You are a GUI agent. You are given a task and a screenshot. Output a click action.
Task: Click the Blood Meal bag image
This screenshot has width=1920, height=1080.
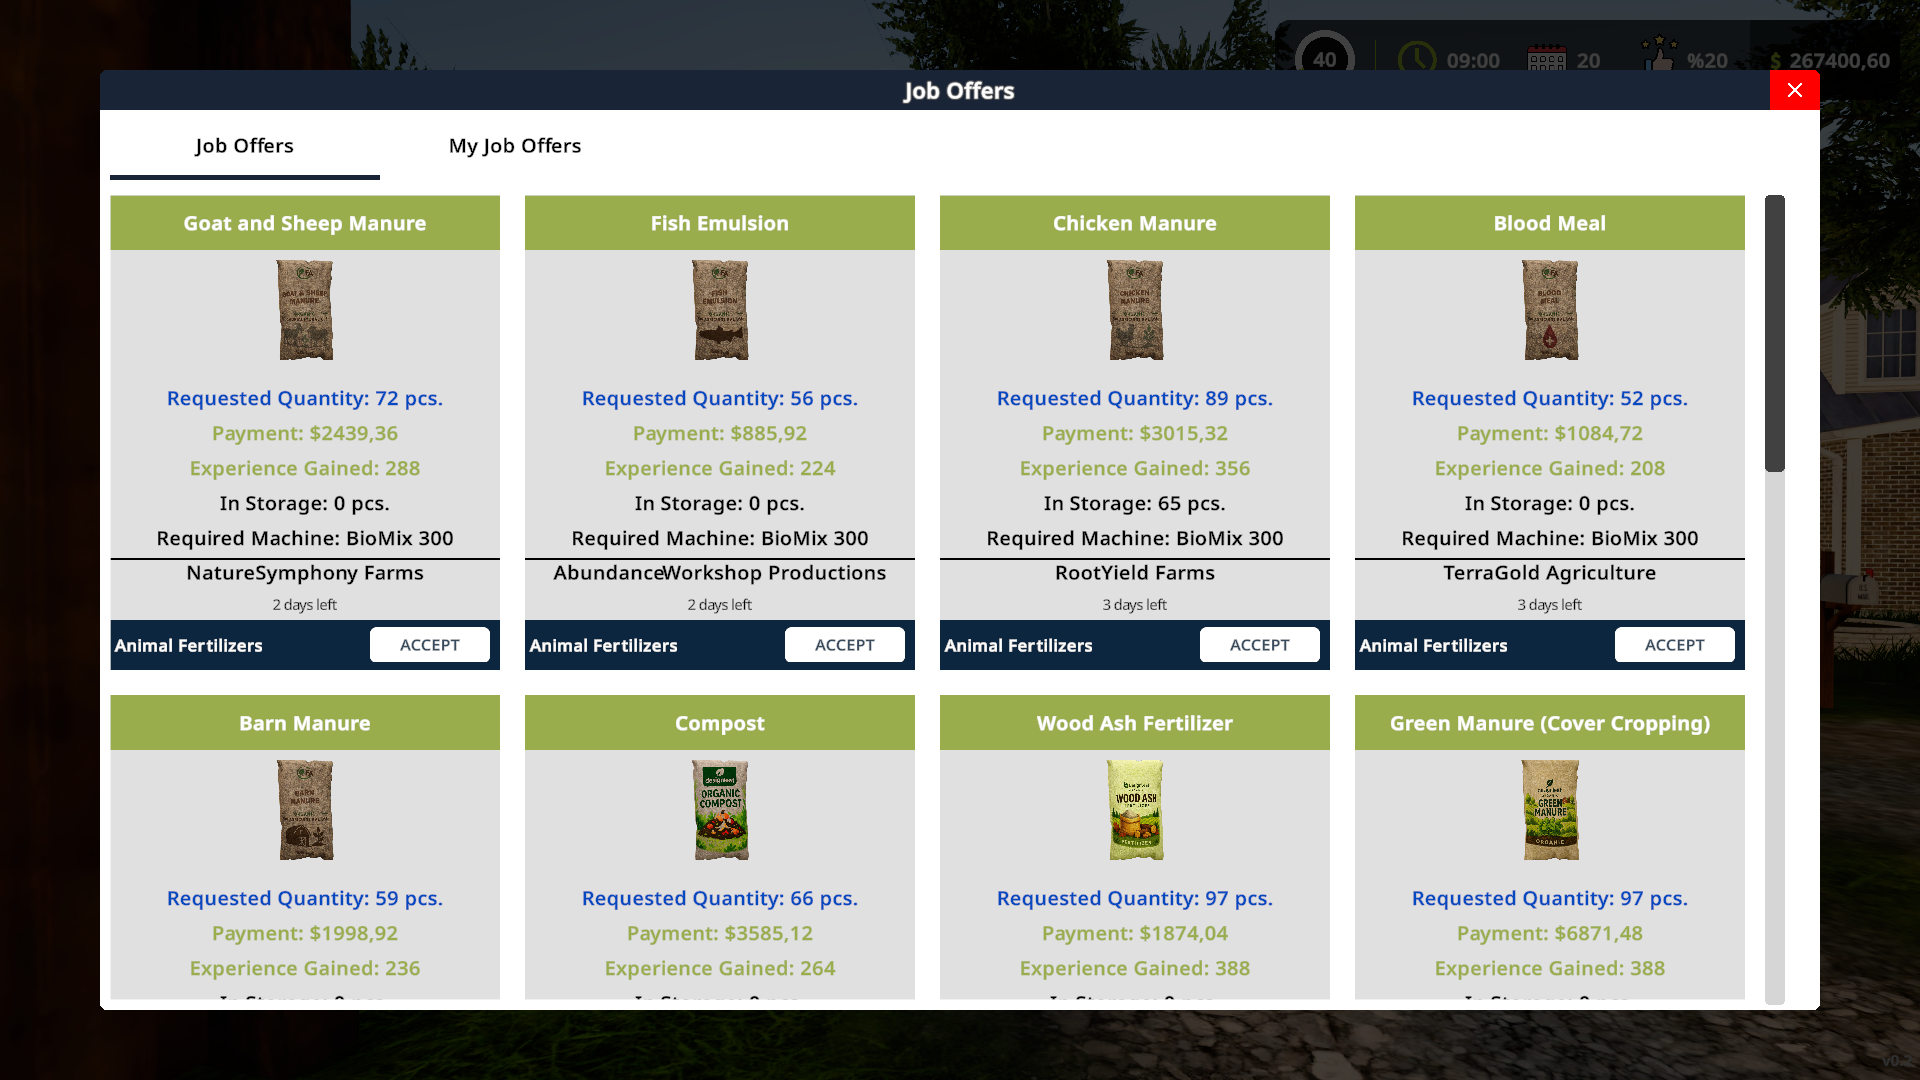point(1550,310)
